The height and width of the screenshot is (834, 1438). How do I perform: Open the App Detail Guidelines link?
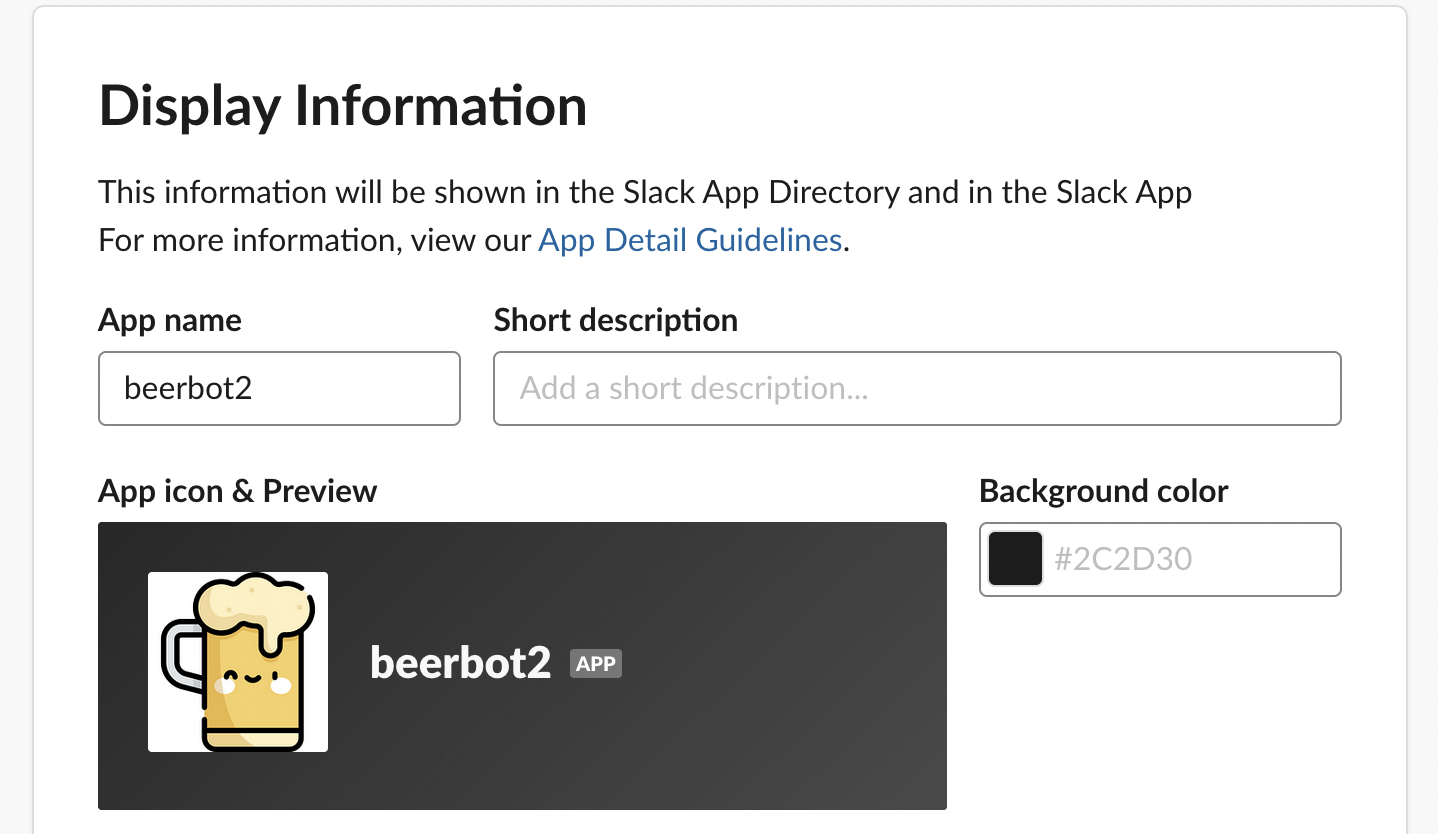(690, 241)
